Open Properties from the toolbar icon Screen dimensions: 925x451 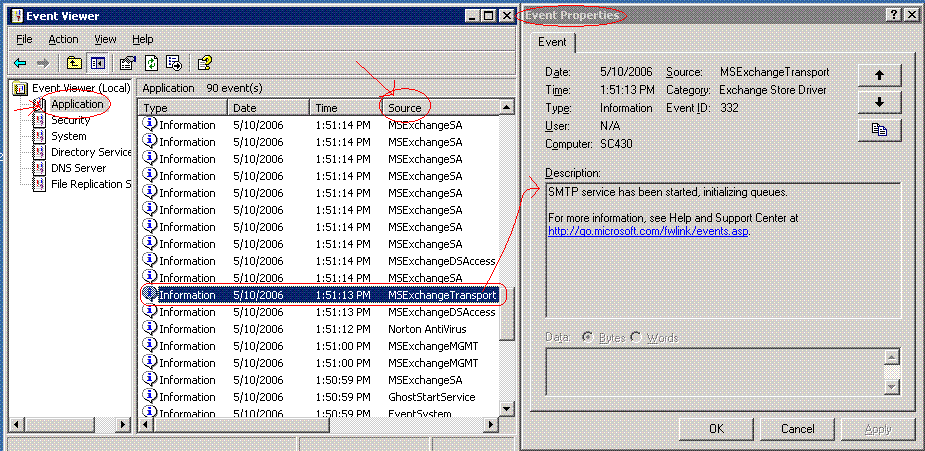[x=127, y=62]
